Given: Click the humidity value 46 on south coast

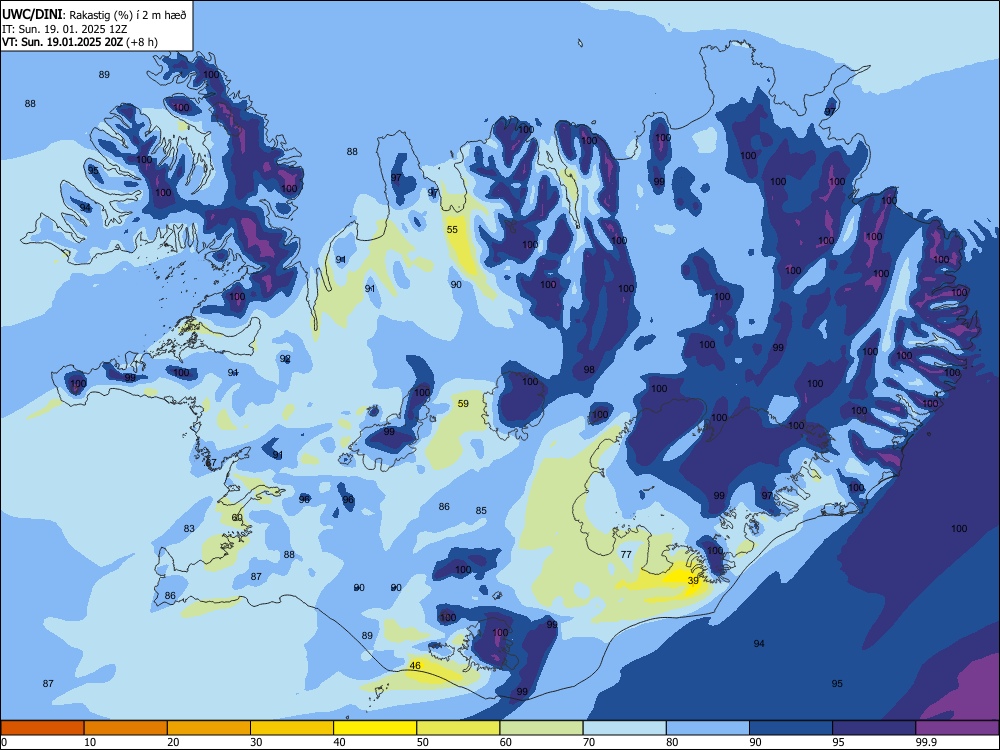Looking at the screenshot, I should pos(415,666).
